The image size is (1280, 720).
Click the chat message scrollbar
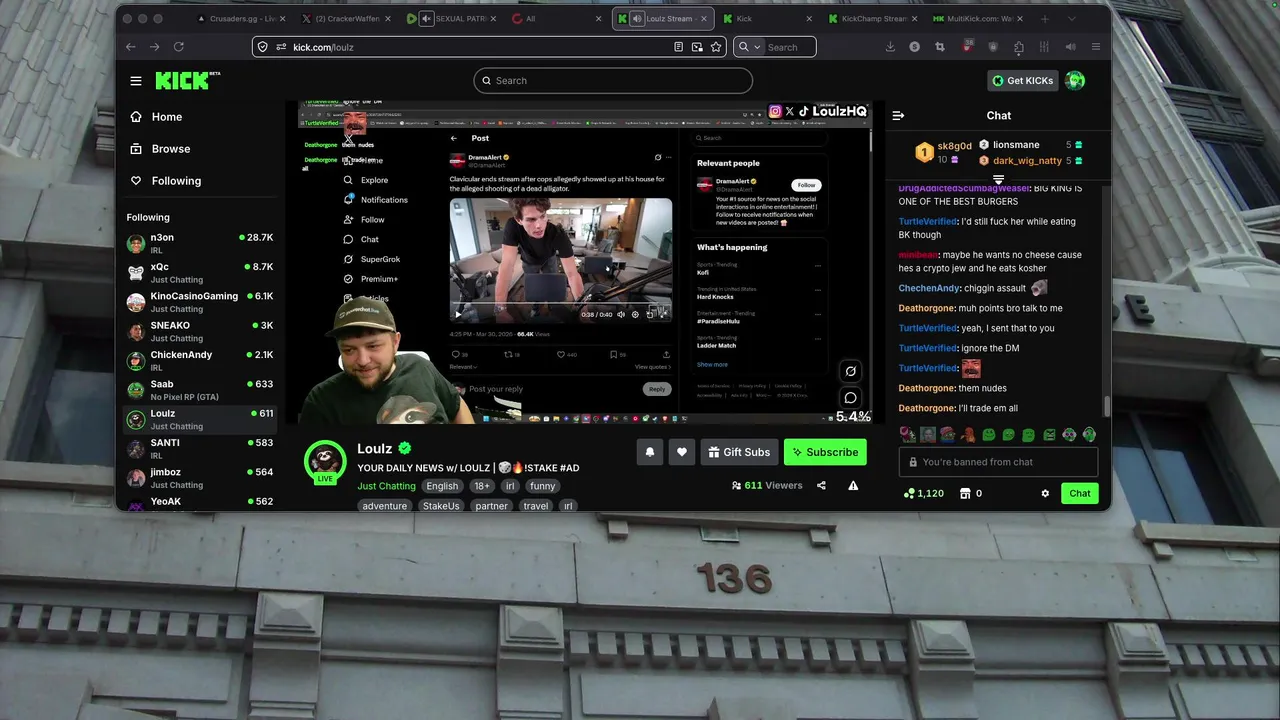(x=1106, y=406)
